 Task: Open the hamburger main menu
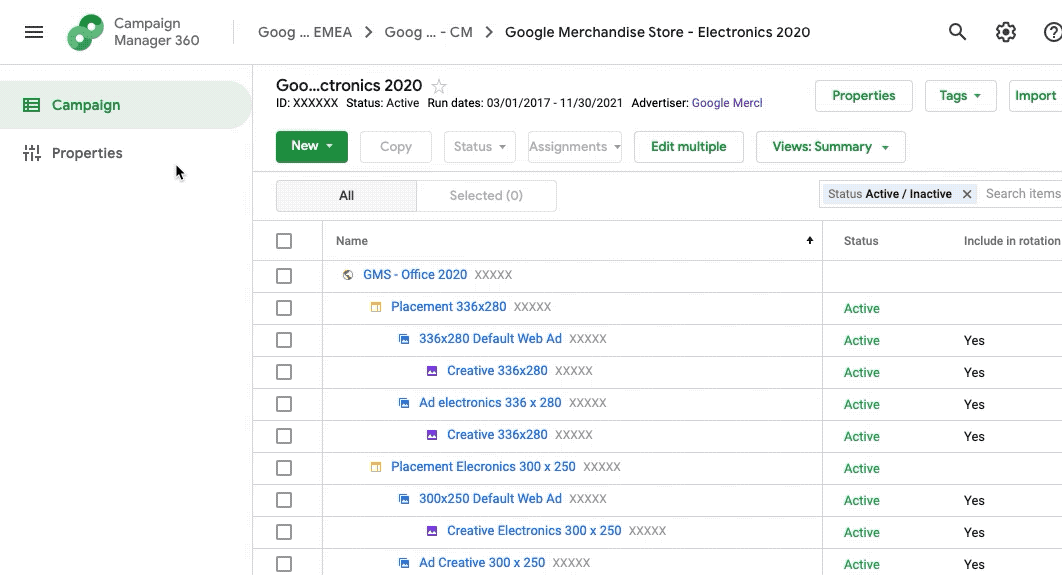pos(34,32)
